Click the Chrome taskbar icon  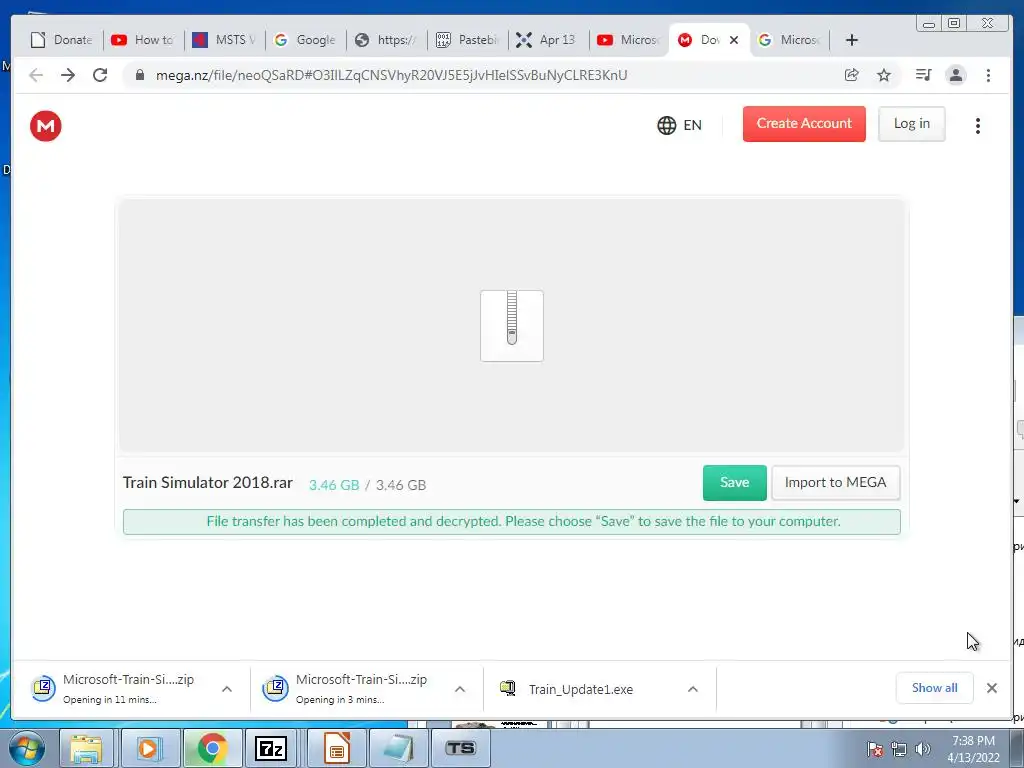tap(212, 748)
